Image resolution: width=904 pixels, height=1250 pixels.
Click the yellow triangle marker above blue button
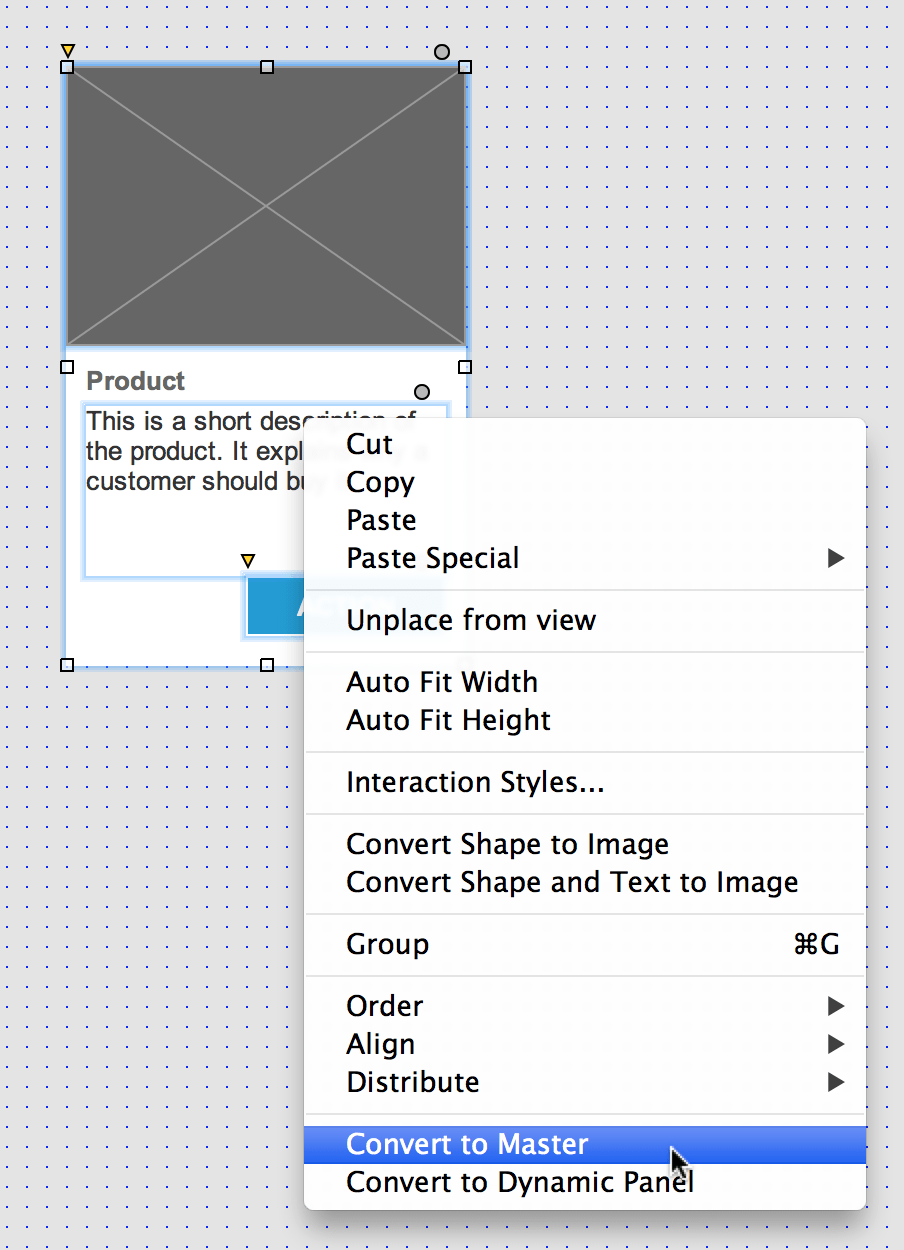pyautogui.click(x=248, y=561)
